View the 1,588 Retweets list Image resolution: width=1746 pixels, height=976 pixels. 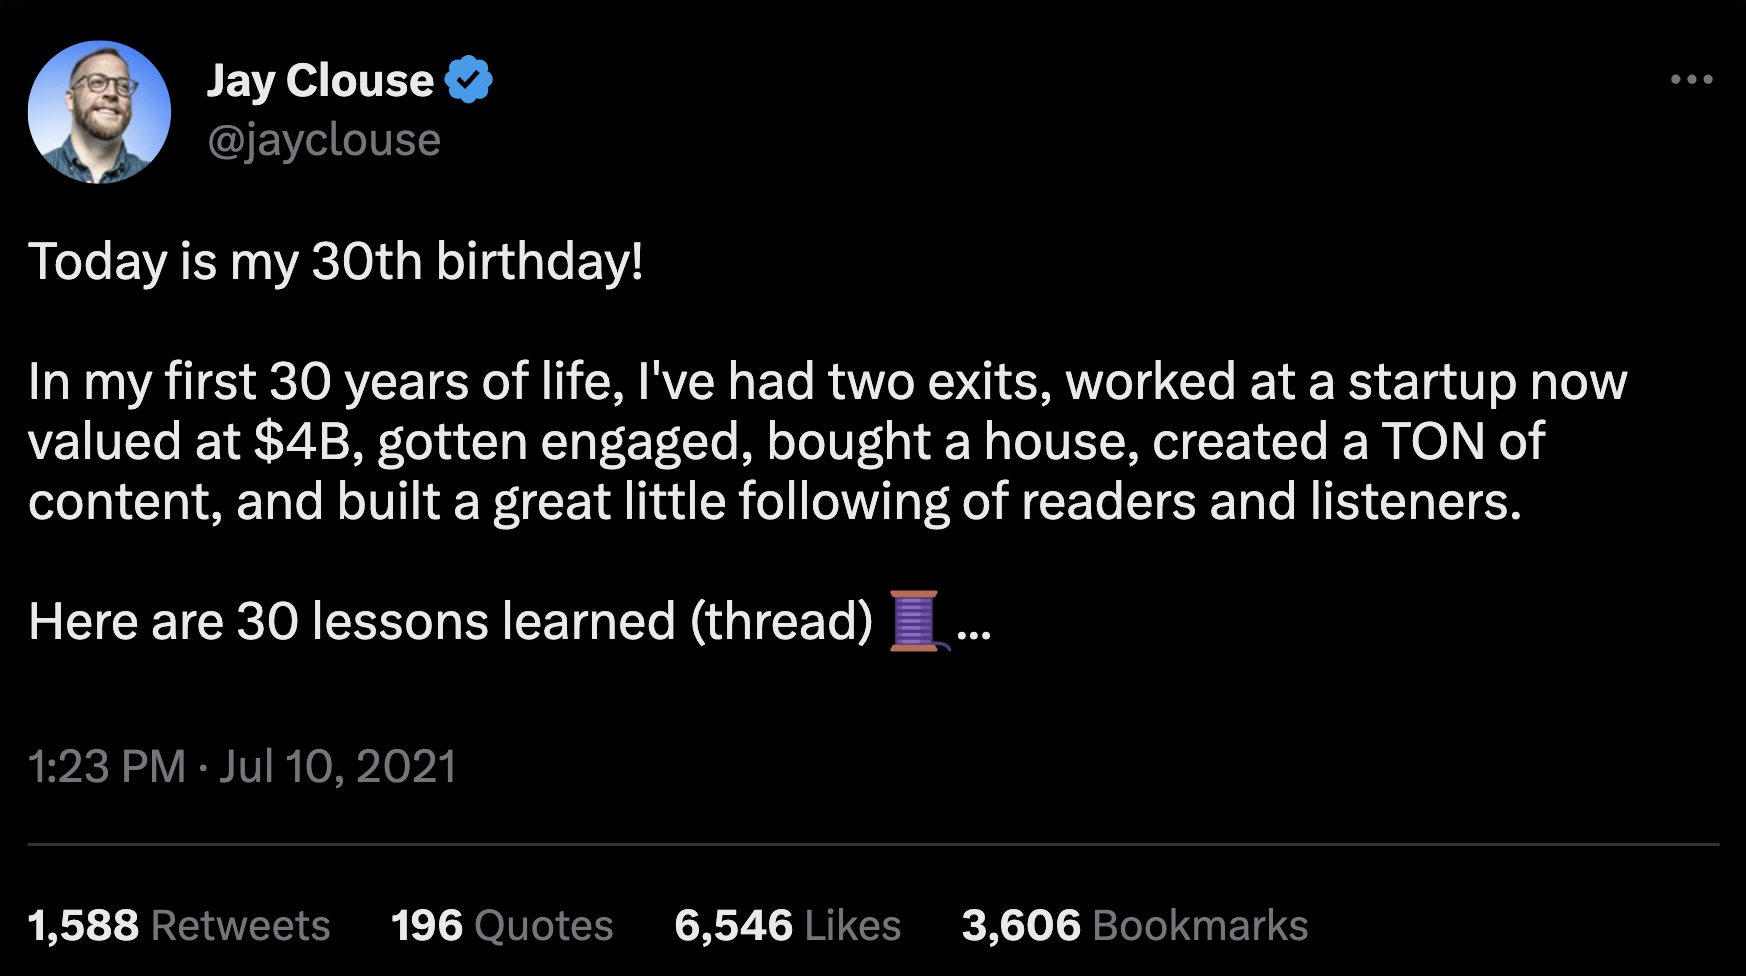coord(180,925)
